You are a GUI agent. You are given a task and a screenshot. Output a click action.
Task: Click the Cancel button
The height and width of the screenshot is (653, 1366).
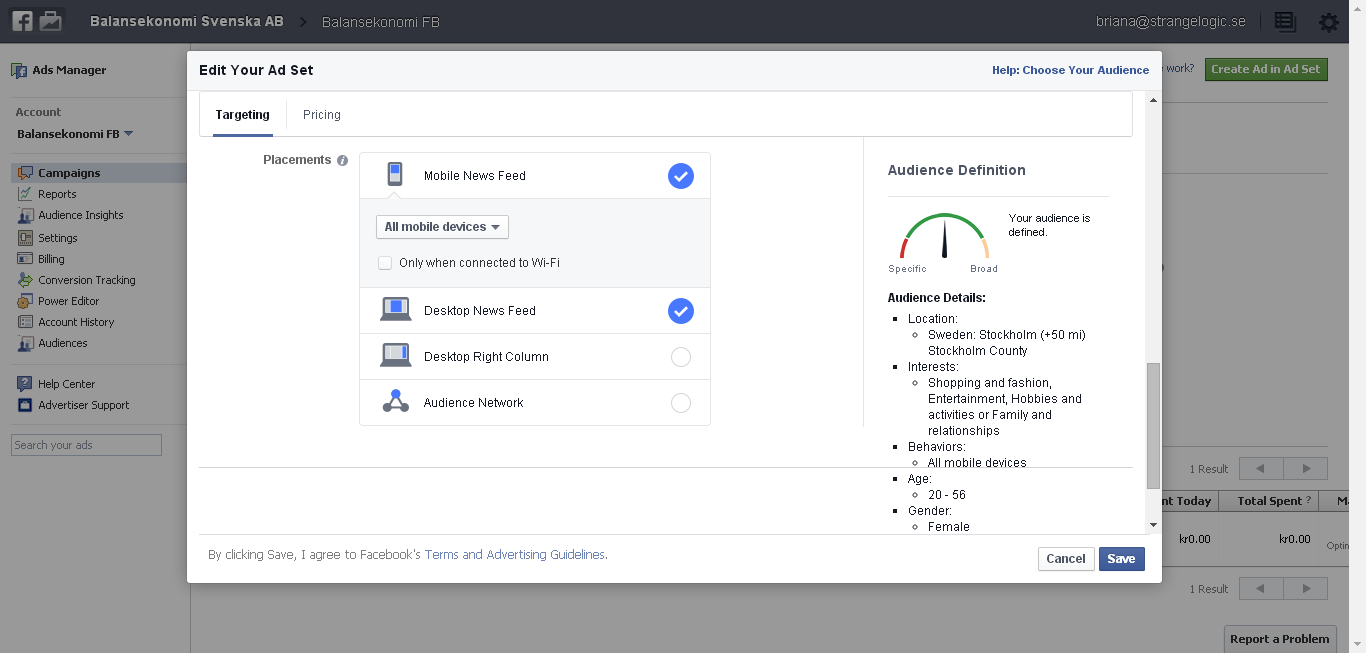coord(1066,559)
